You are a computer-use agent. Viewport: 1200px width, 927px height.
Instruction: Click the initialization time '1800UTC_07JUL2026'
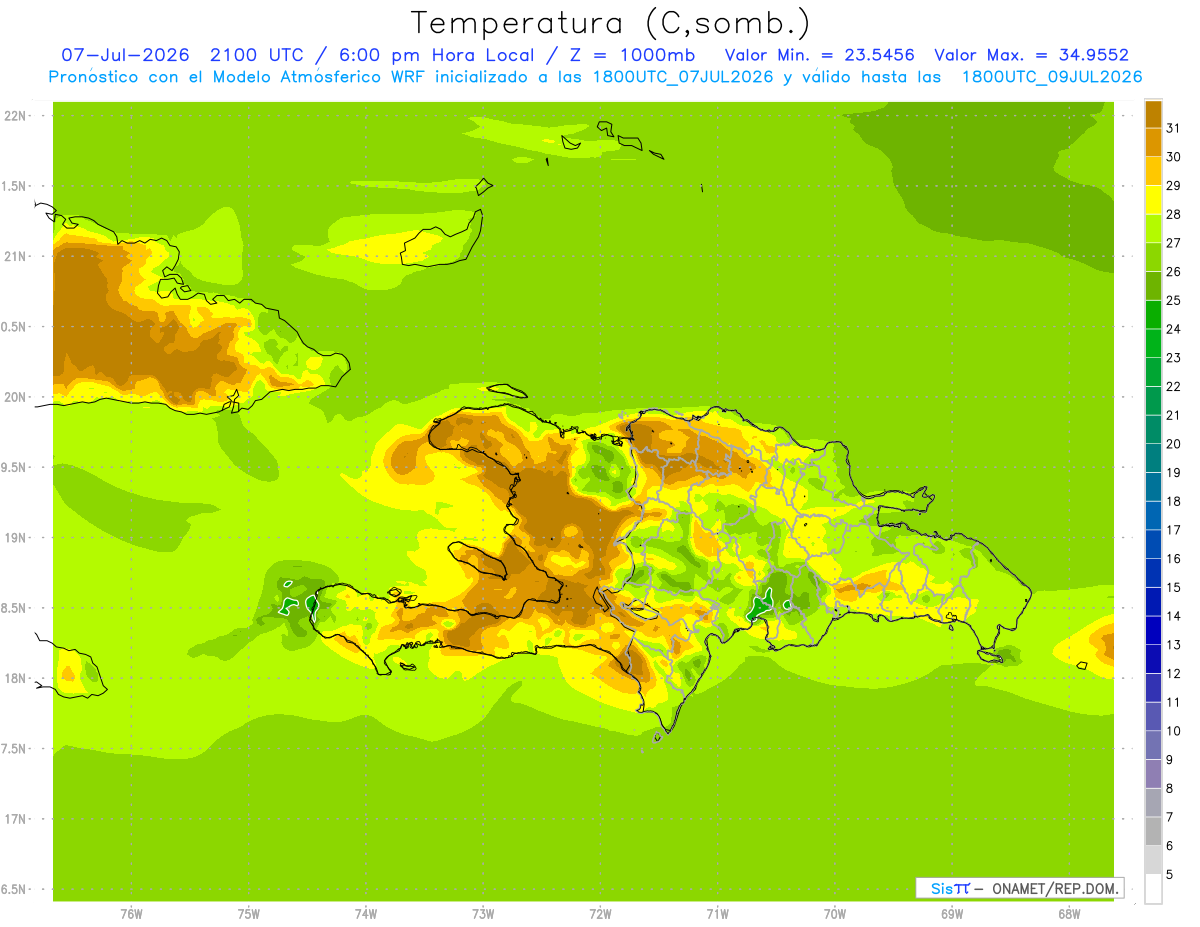(683, 77)
